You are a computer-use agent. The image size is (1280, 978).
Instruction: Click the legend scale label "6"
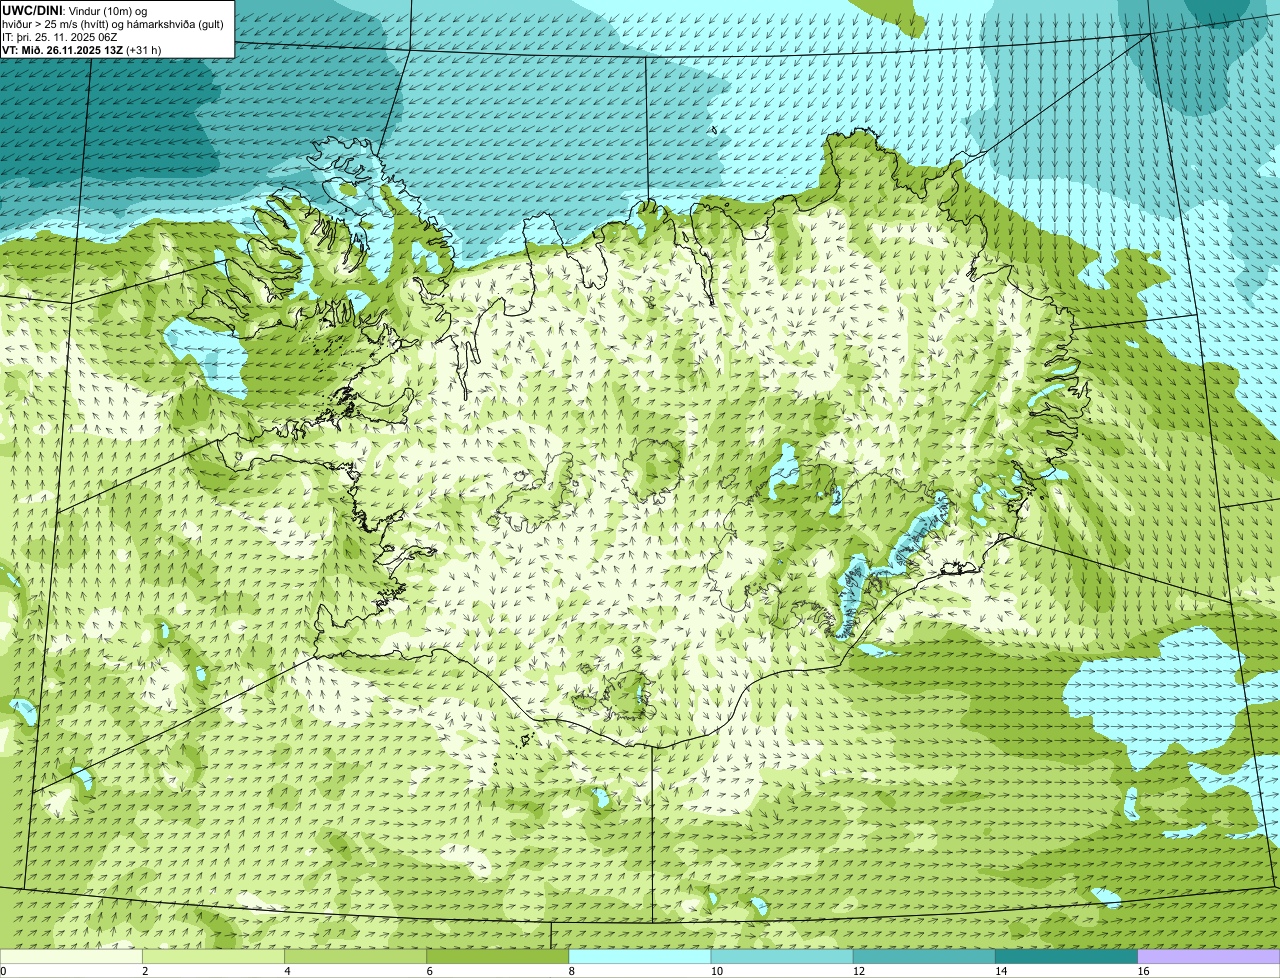[x=430, y=971]
